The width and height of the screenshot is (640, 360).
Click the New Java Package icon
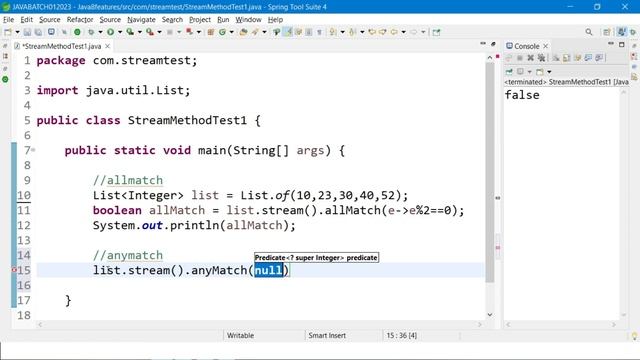click(211, 32)
